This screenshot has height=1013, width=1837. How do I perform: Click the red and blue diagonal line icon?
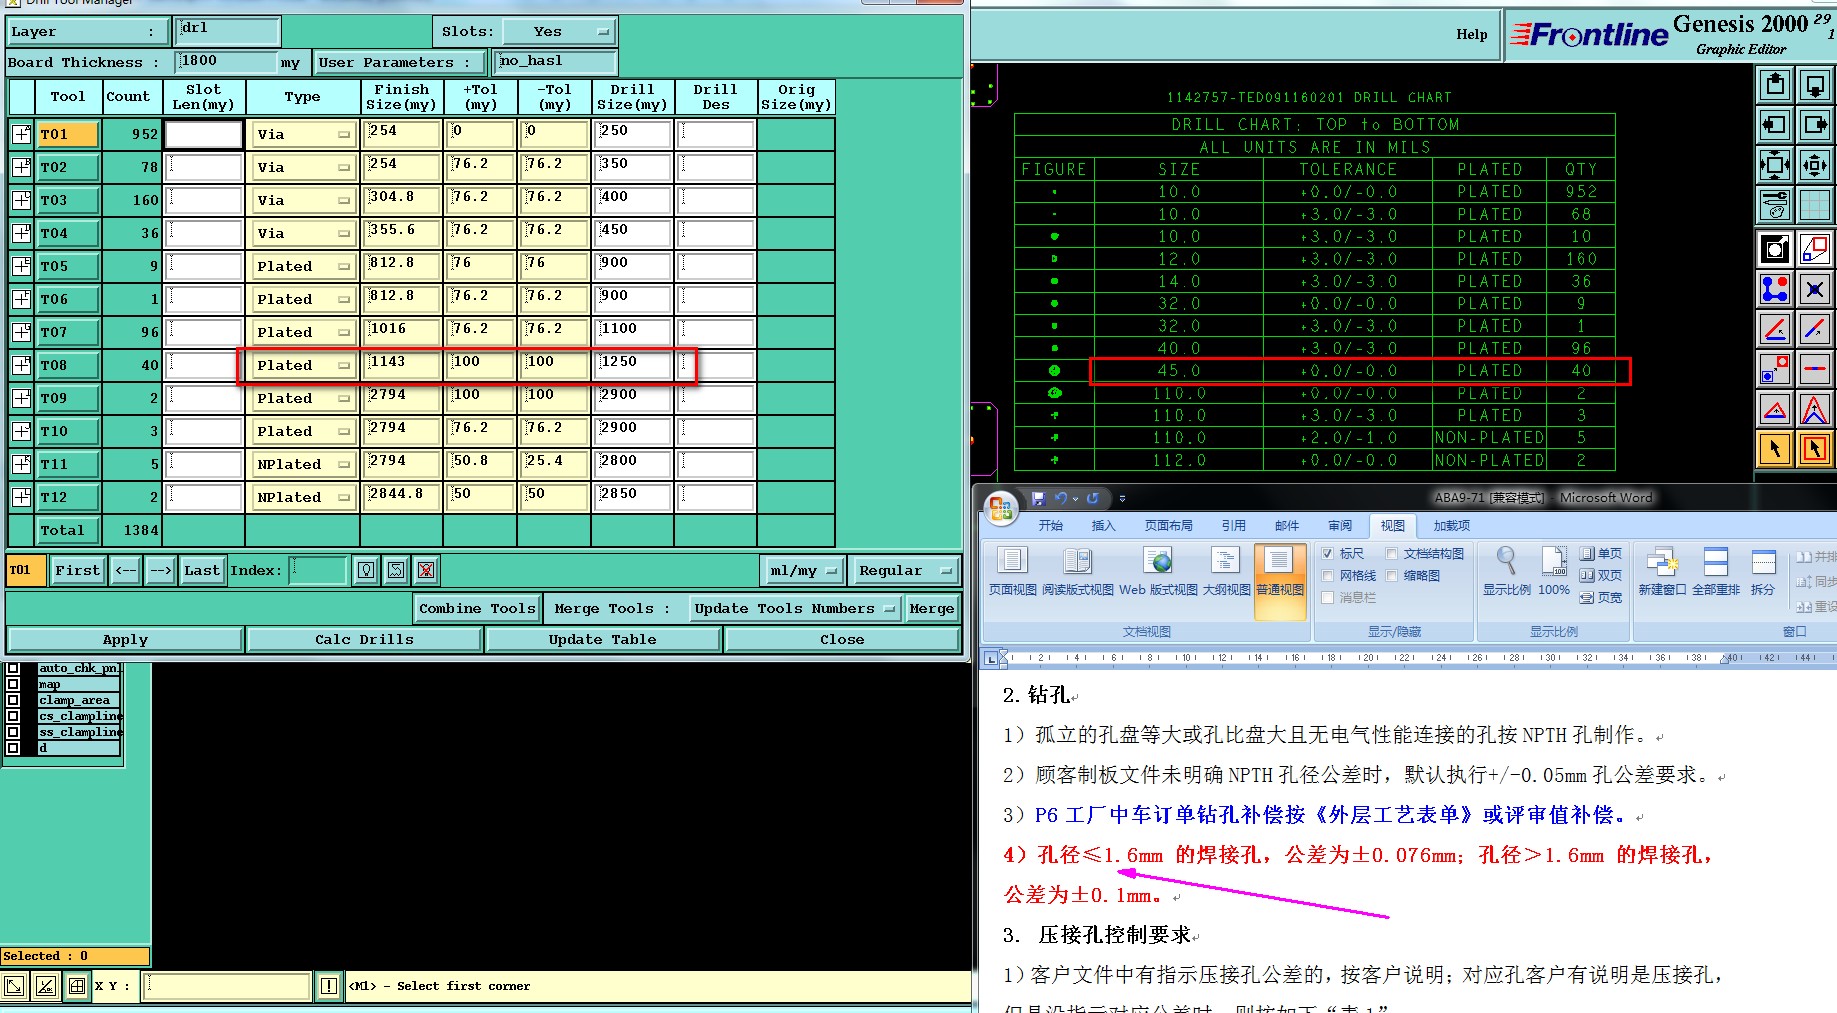point(1814,328)
